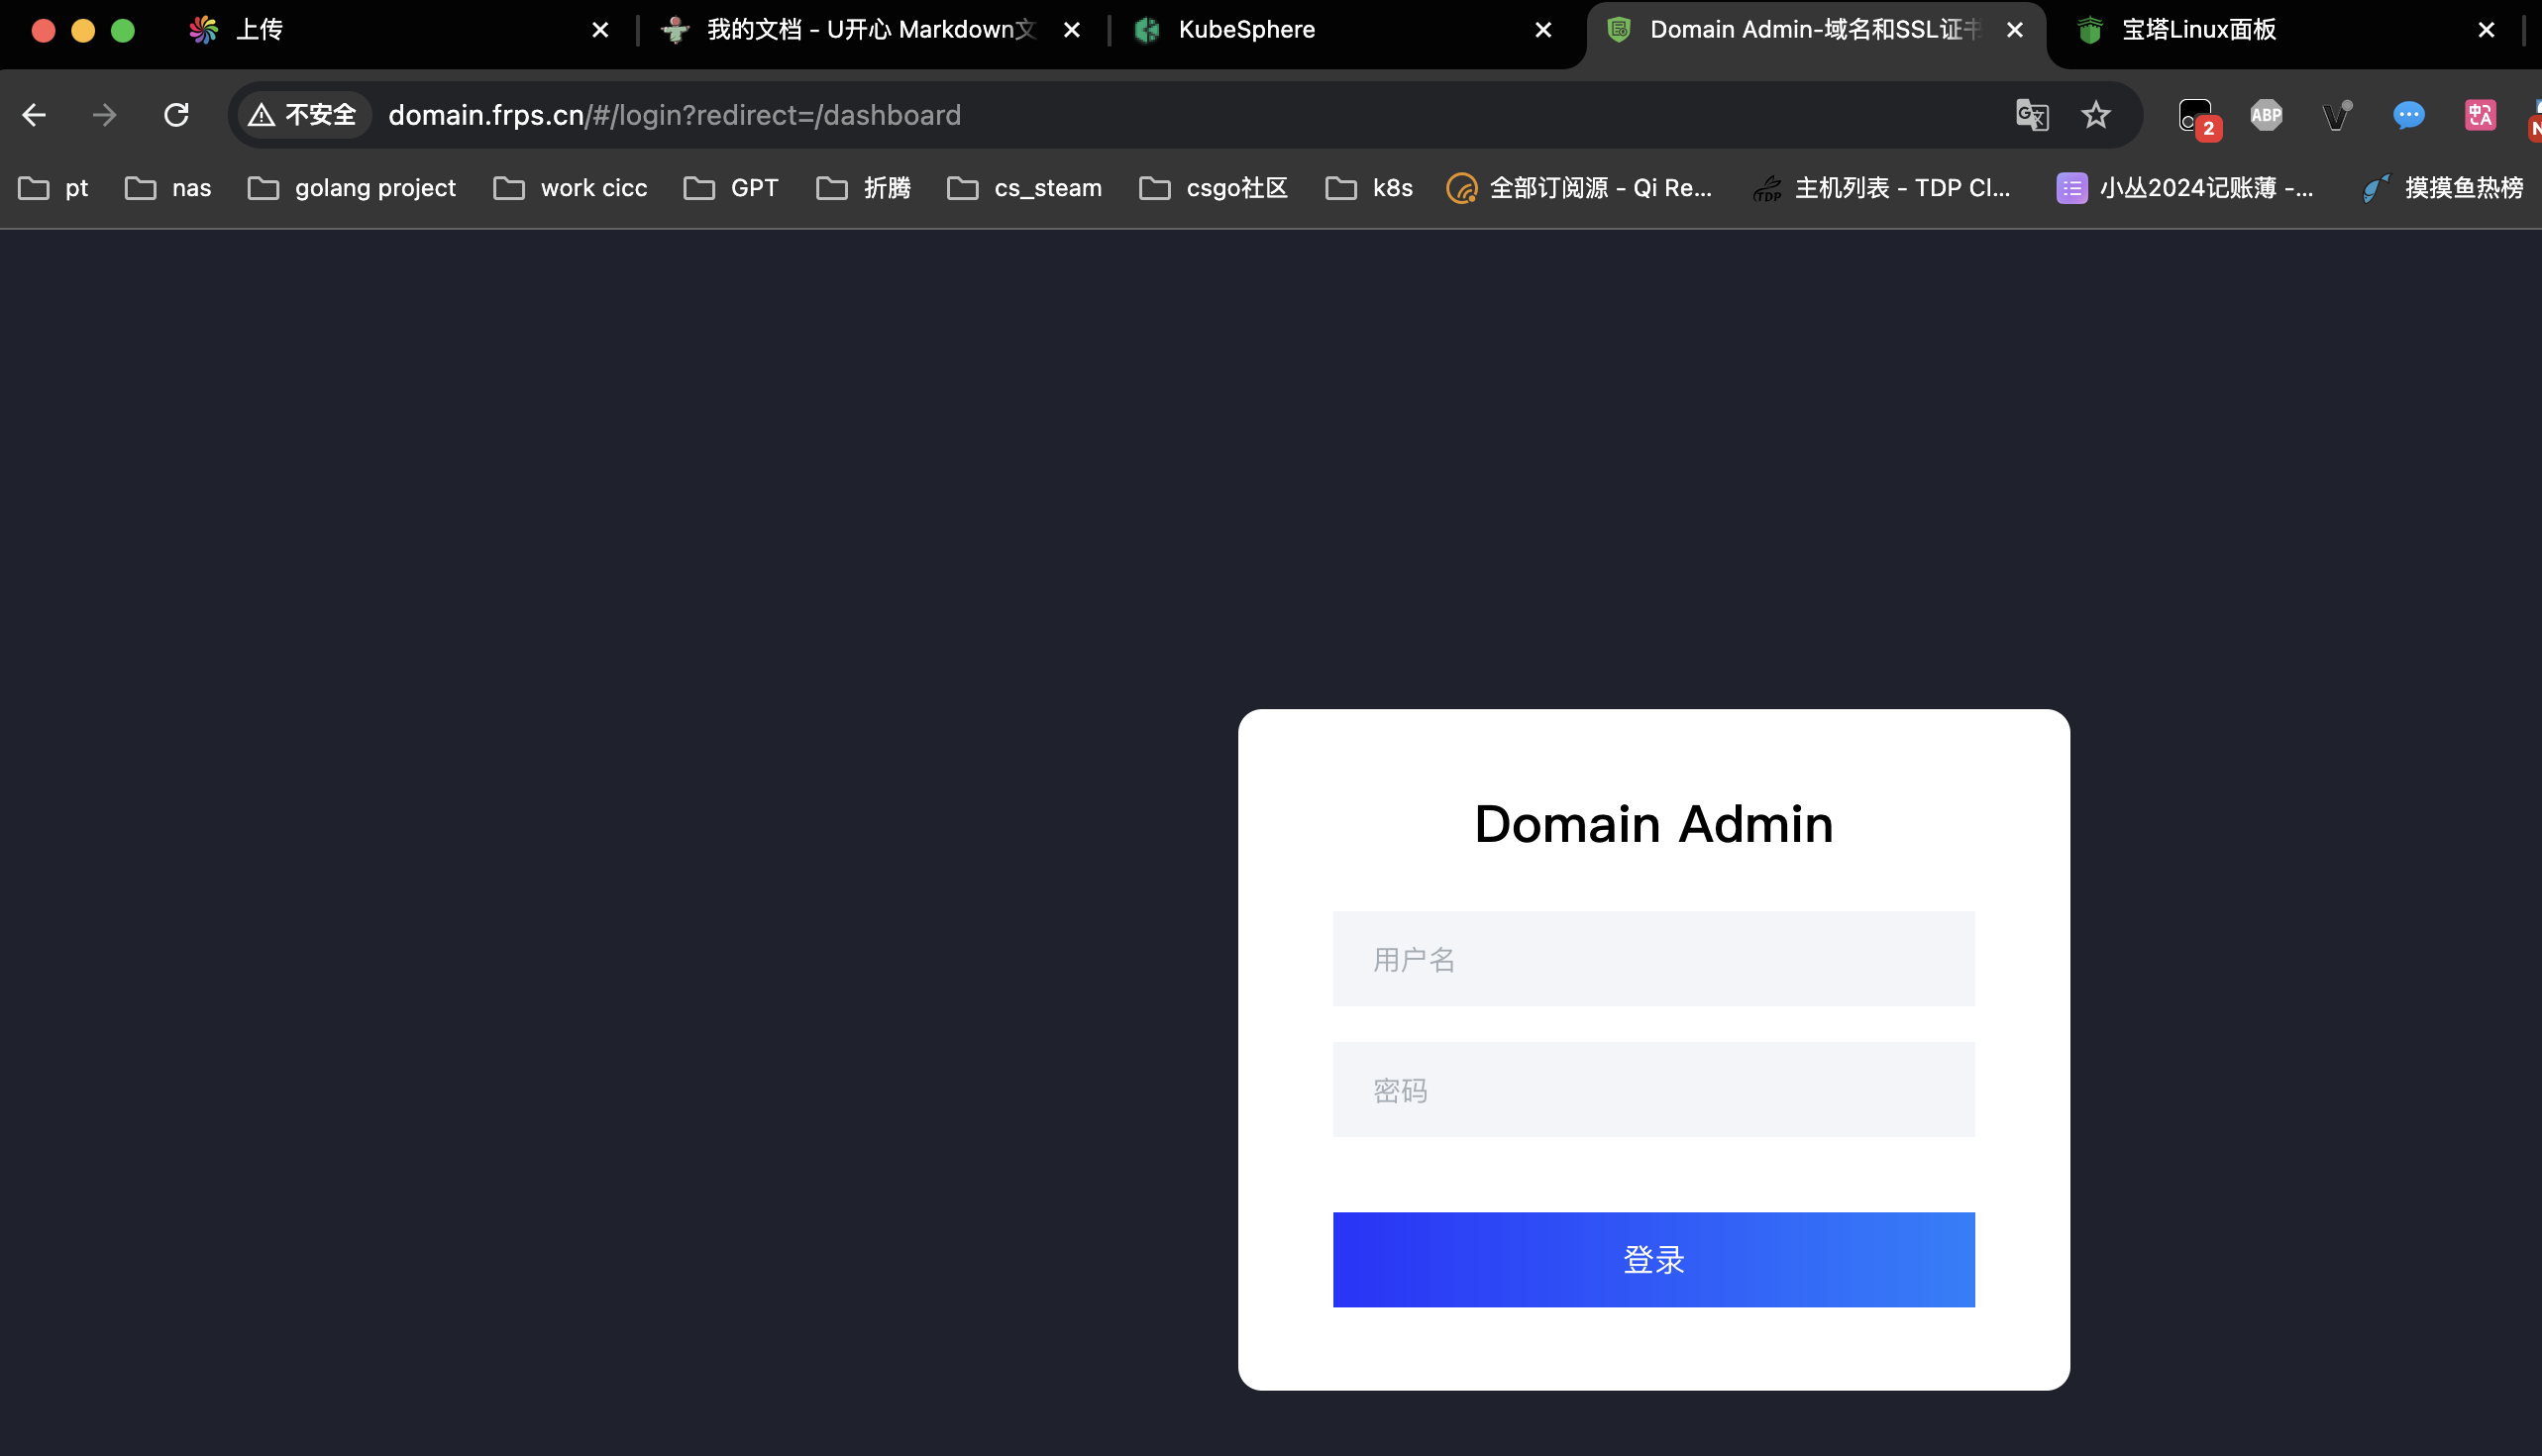The image size is (2542, 1456).
Task: Open the k8s bookmarks folder
Action: pos(1368,187)
